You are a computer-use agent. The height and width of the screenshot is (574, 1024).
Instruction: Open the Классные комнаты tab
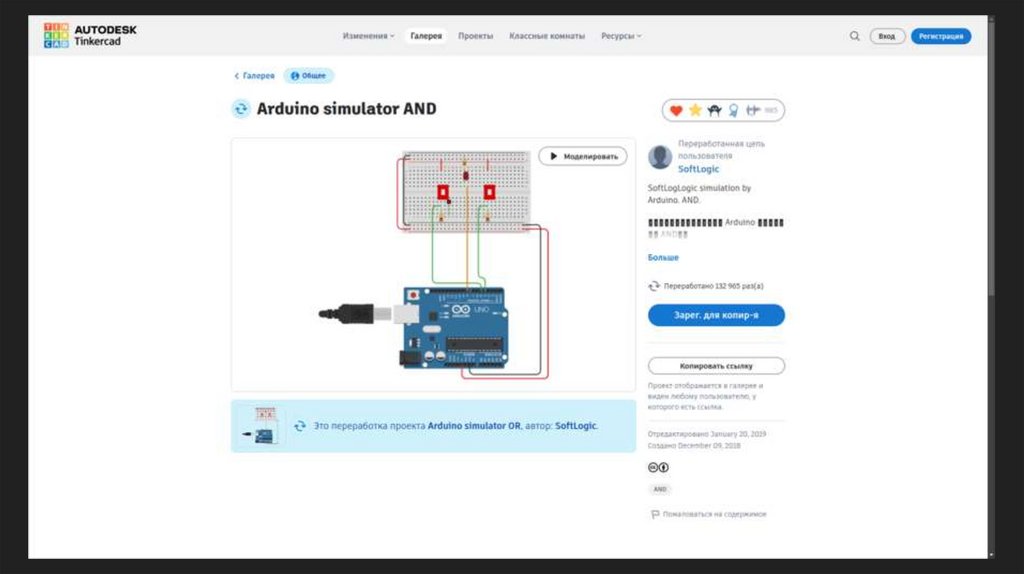pyautogui.click(x=547, y=36)
